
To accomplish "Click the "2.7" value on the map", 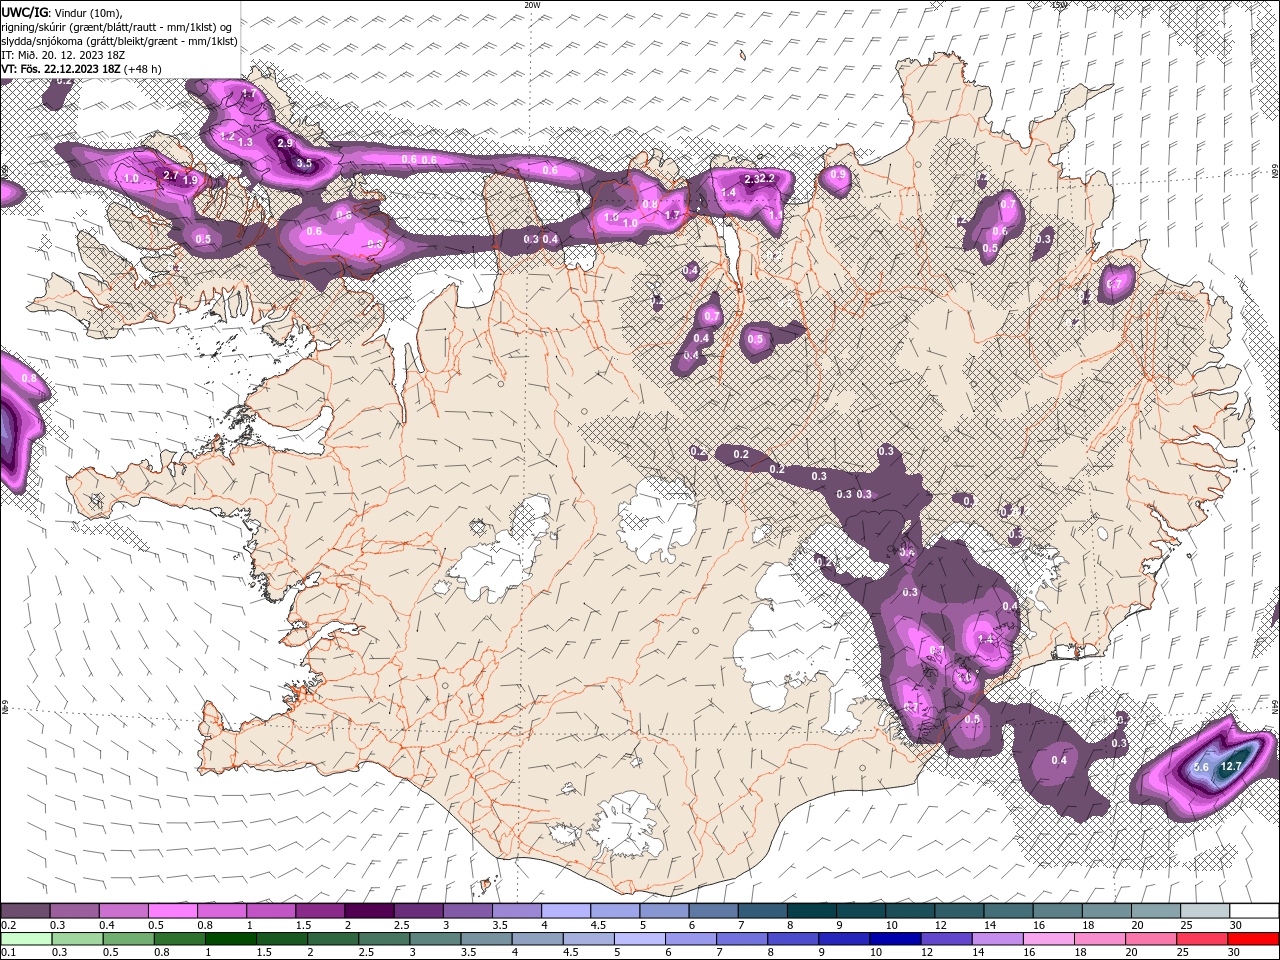I will [170, 176].
